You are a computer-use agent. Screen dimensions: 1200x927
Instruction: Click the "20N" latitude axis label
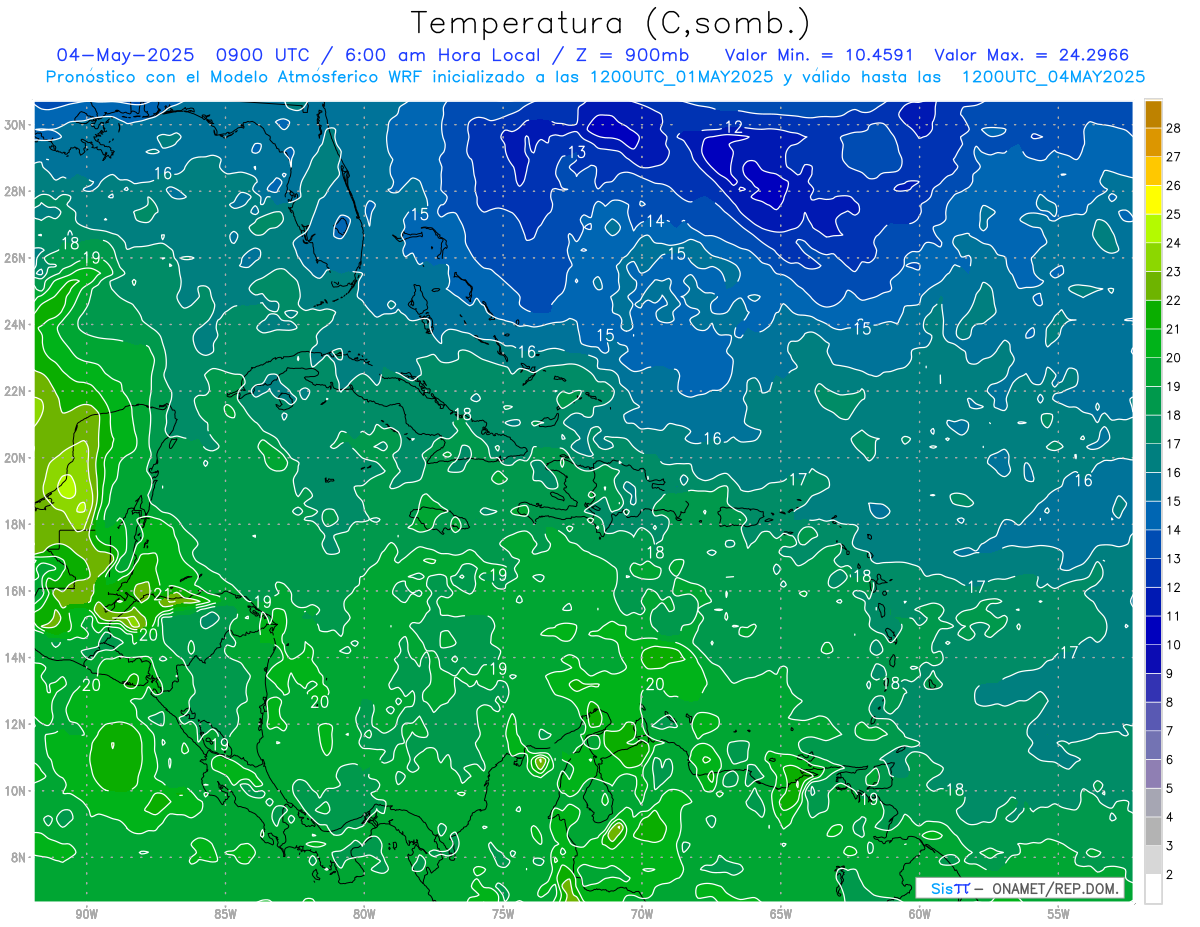coord(17,458)
